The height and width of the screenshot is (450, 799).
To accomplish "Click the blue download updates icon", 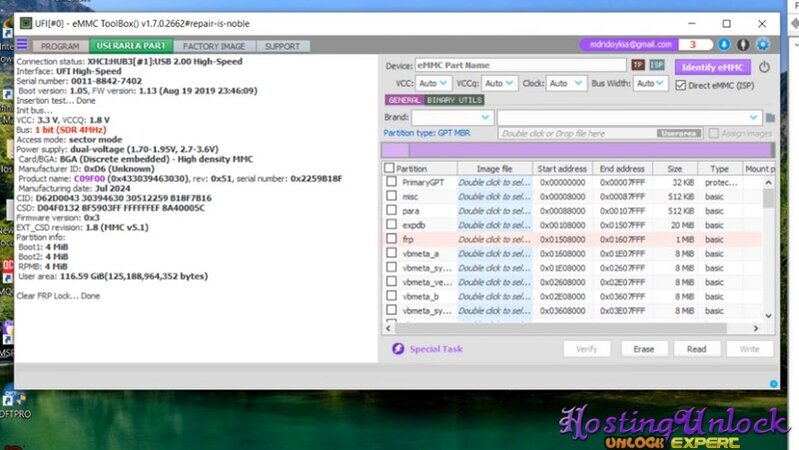I will 724,45.
